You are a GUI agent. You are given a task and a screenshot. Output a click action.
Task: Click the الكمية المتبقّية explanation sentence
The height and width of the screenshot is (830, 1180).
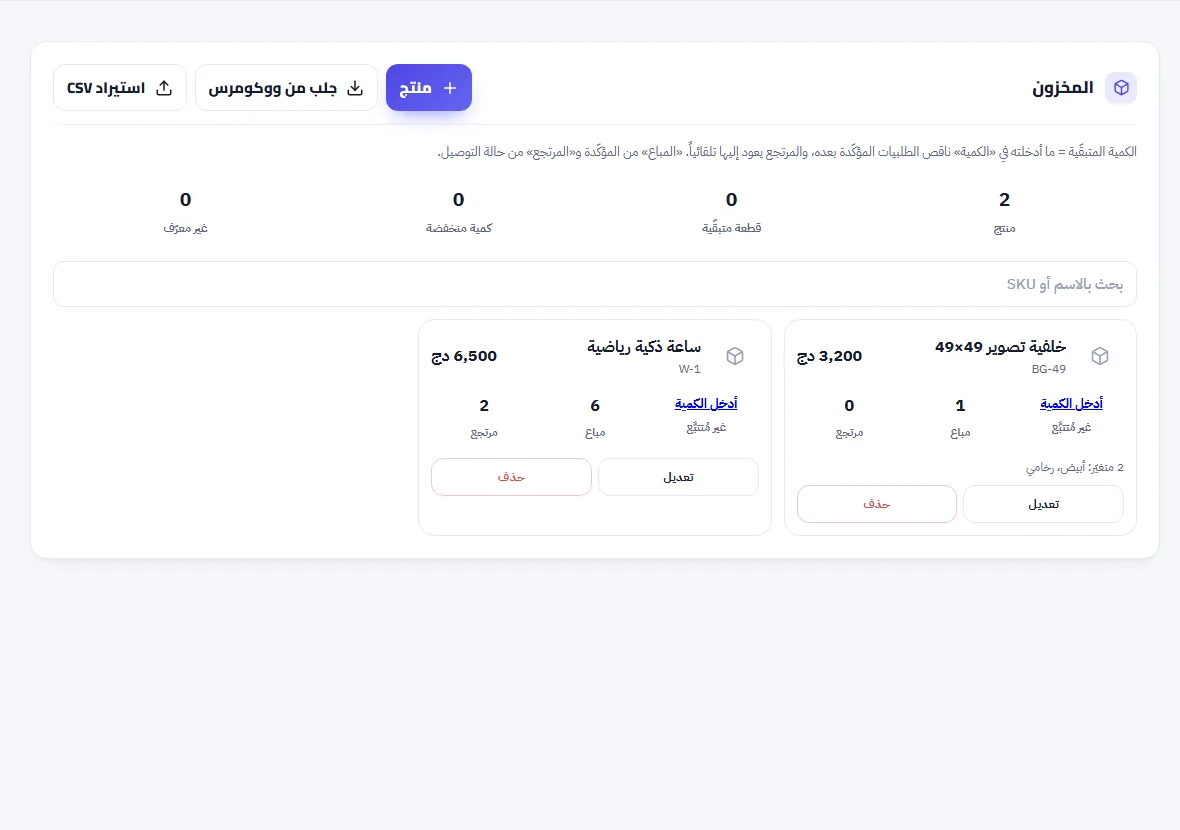tap(787, 152)
